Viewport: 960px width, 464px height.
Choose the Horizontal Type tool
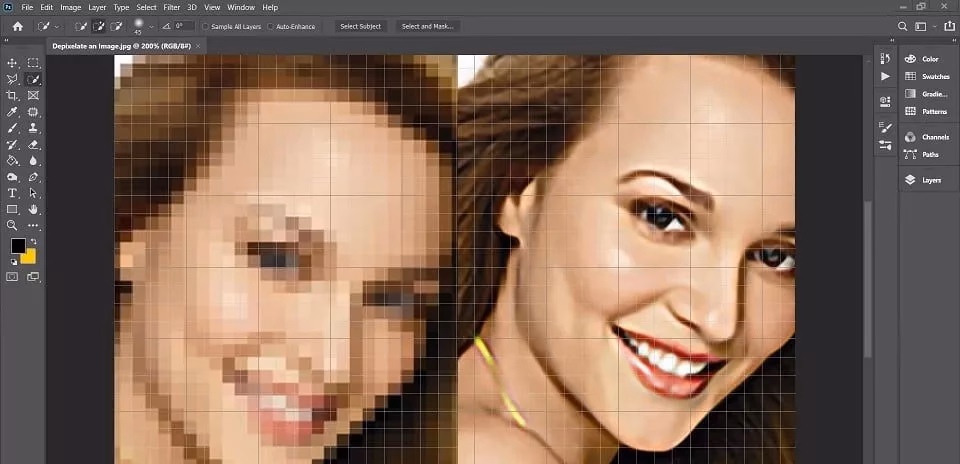click(12, 193)
